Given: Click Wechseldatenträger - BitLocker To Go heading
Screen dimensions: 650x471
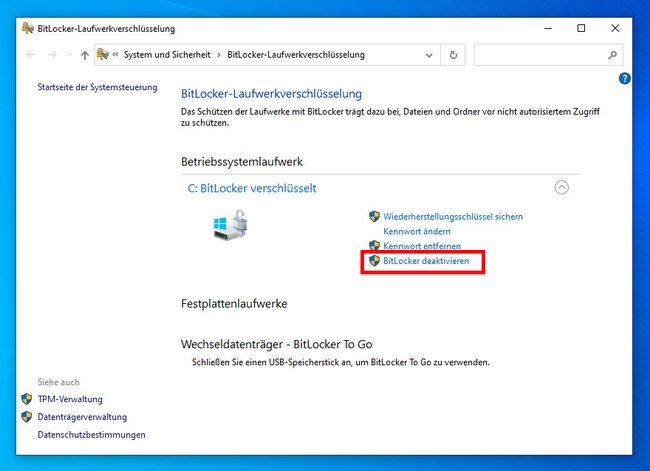Looking at the screenshot, I should click(x=276, y=344).
